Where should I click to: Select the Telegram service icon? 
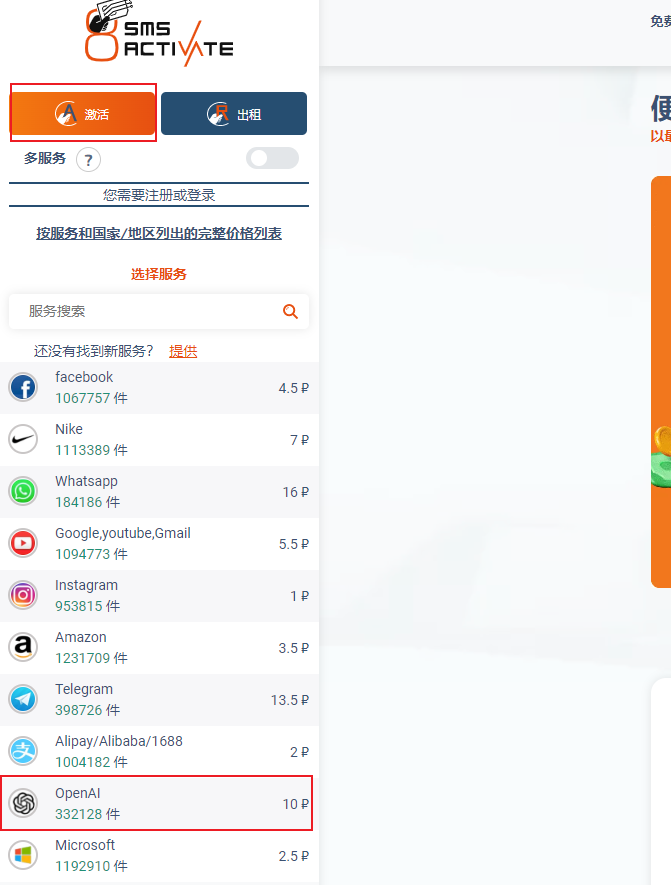[23, 699]
